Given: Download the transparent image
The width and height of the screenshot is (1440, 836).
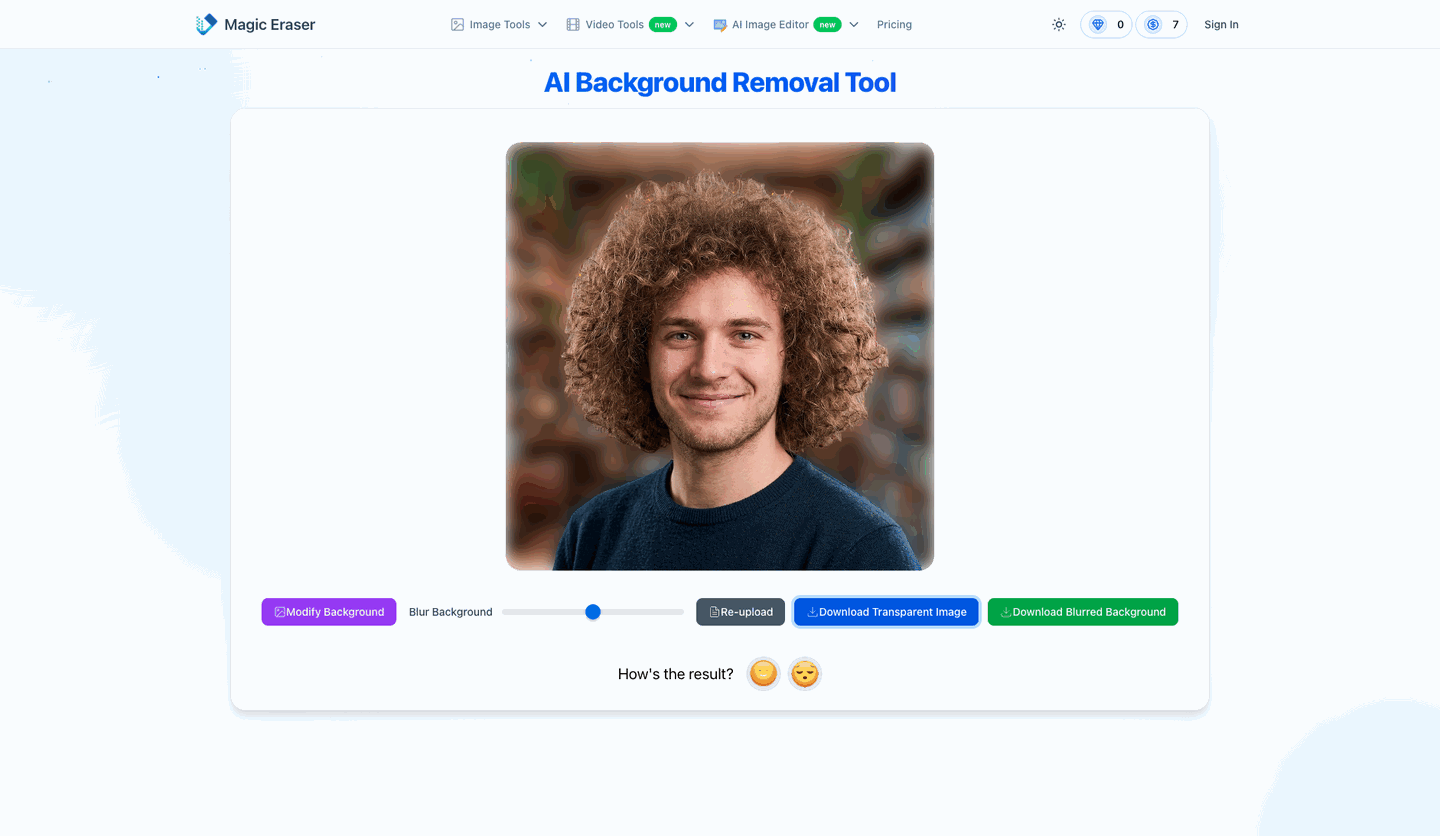Looking at the screenshot, I should (x=886, y=612).
